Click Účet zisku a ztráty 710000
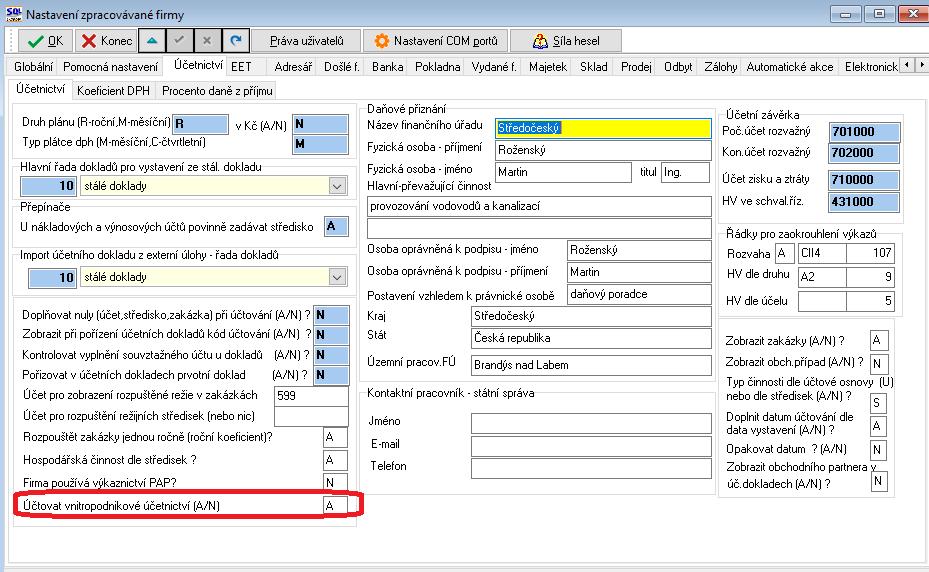The width and height of the screenshot is (929, 572). pos(864,180)
